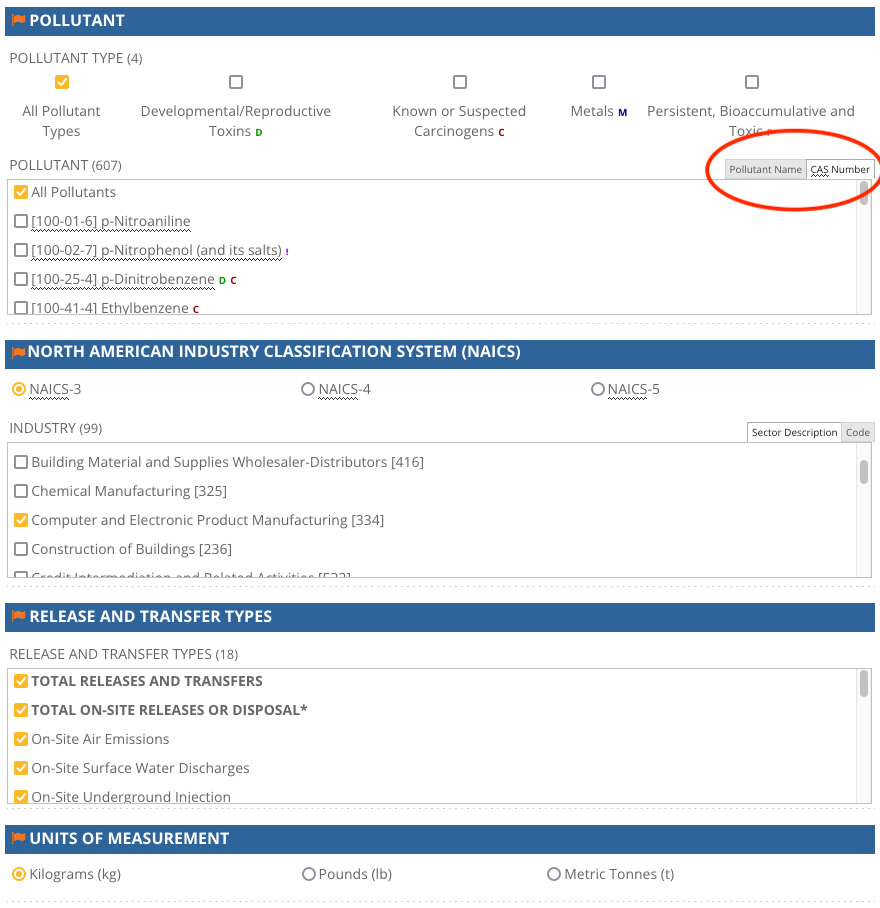880x908 pixels.
Task: Click the flag icon beside NAICS header
Action: (x=18, y=353)
